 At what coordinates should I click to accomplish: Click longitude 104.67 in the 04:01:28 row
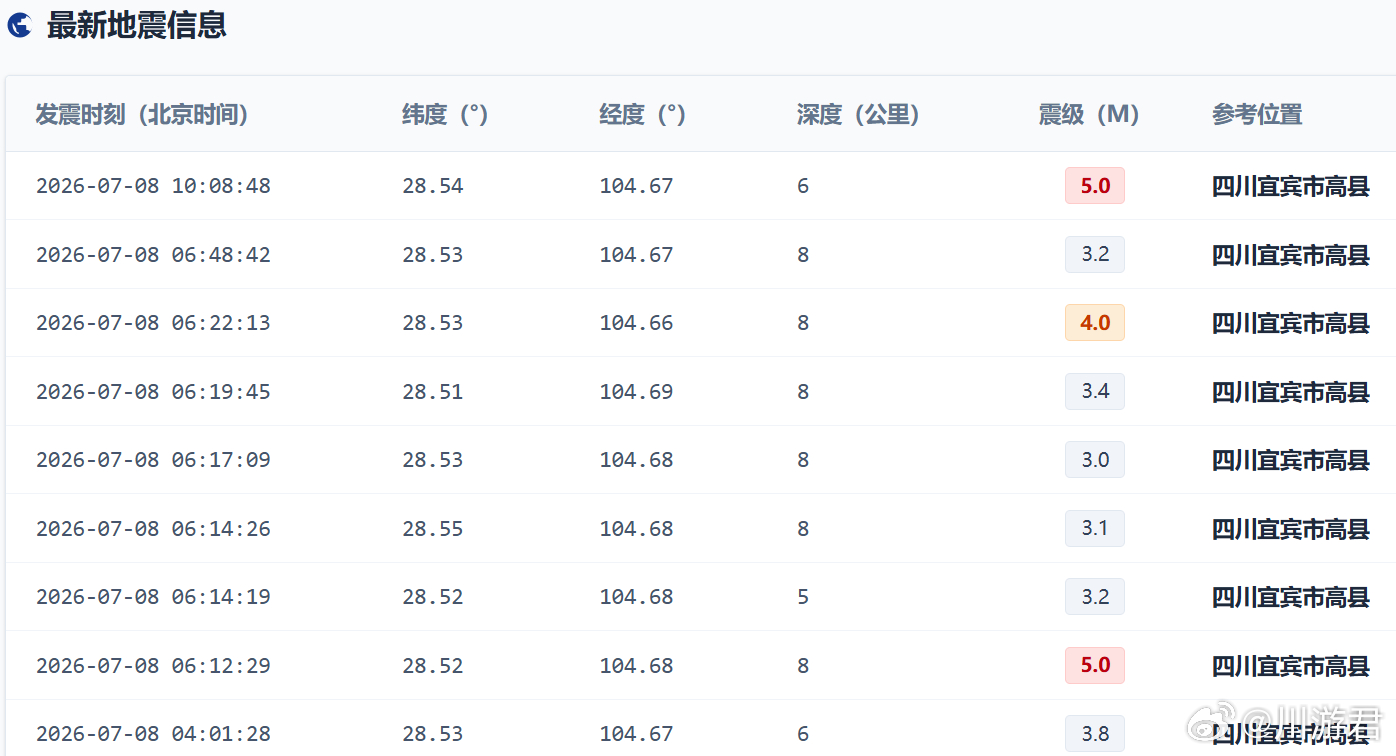coord(636,734)
